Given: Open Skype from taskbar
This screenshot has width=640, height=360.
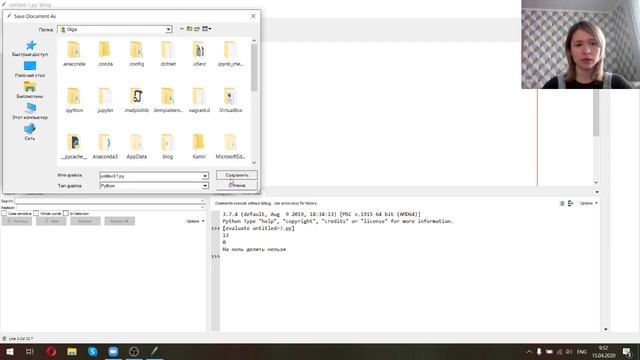Looking at the screenshot, I should (x=93, y=351).
